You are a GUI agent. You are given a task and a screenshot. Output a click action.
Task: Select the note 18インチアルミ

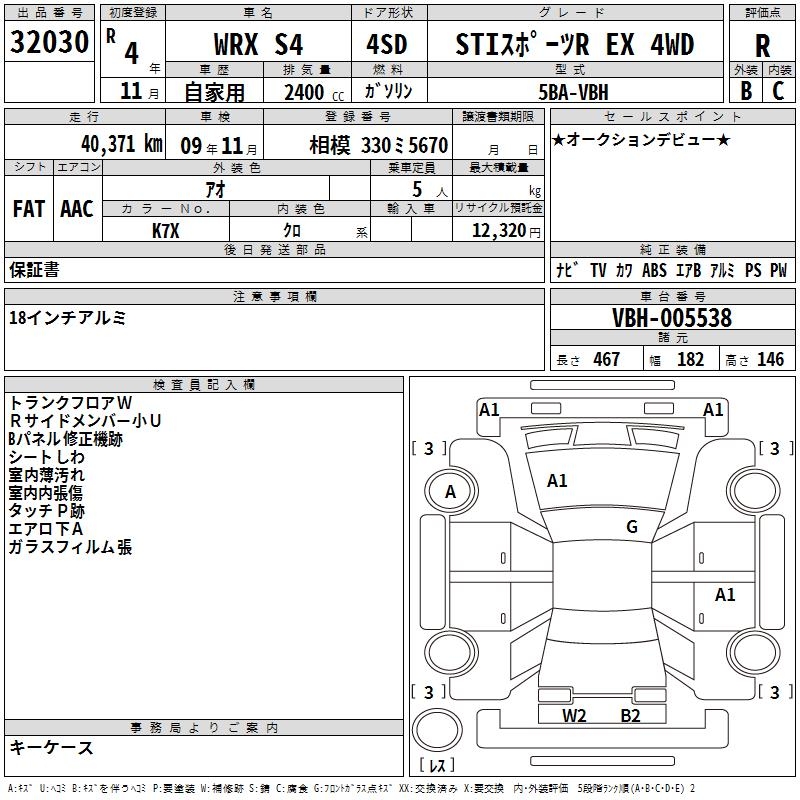pos(67,318)
